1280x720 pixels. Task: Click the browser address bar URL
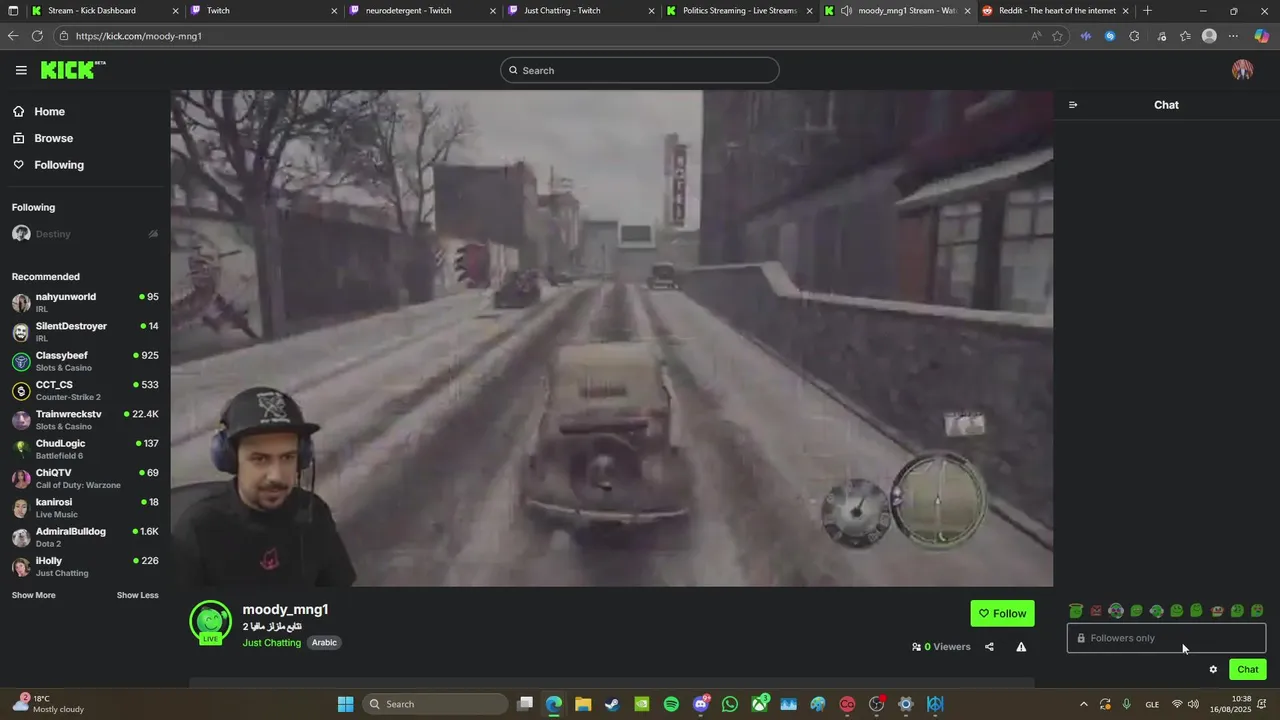click(138, 36)
